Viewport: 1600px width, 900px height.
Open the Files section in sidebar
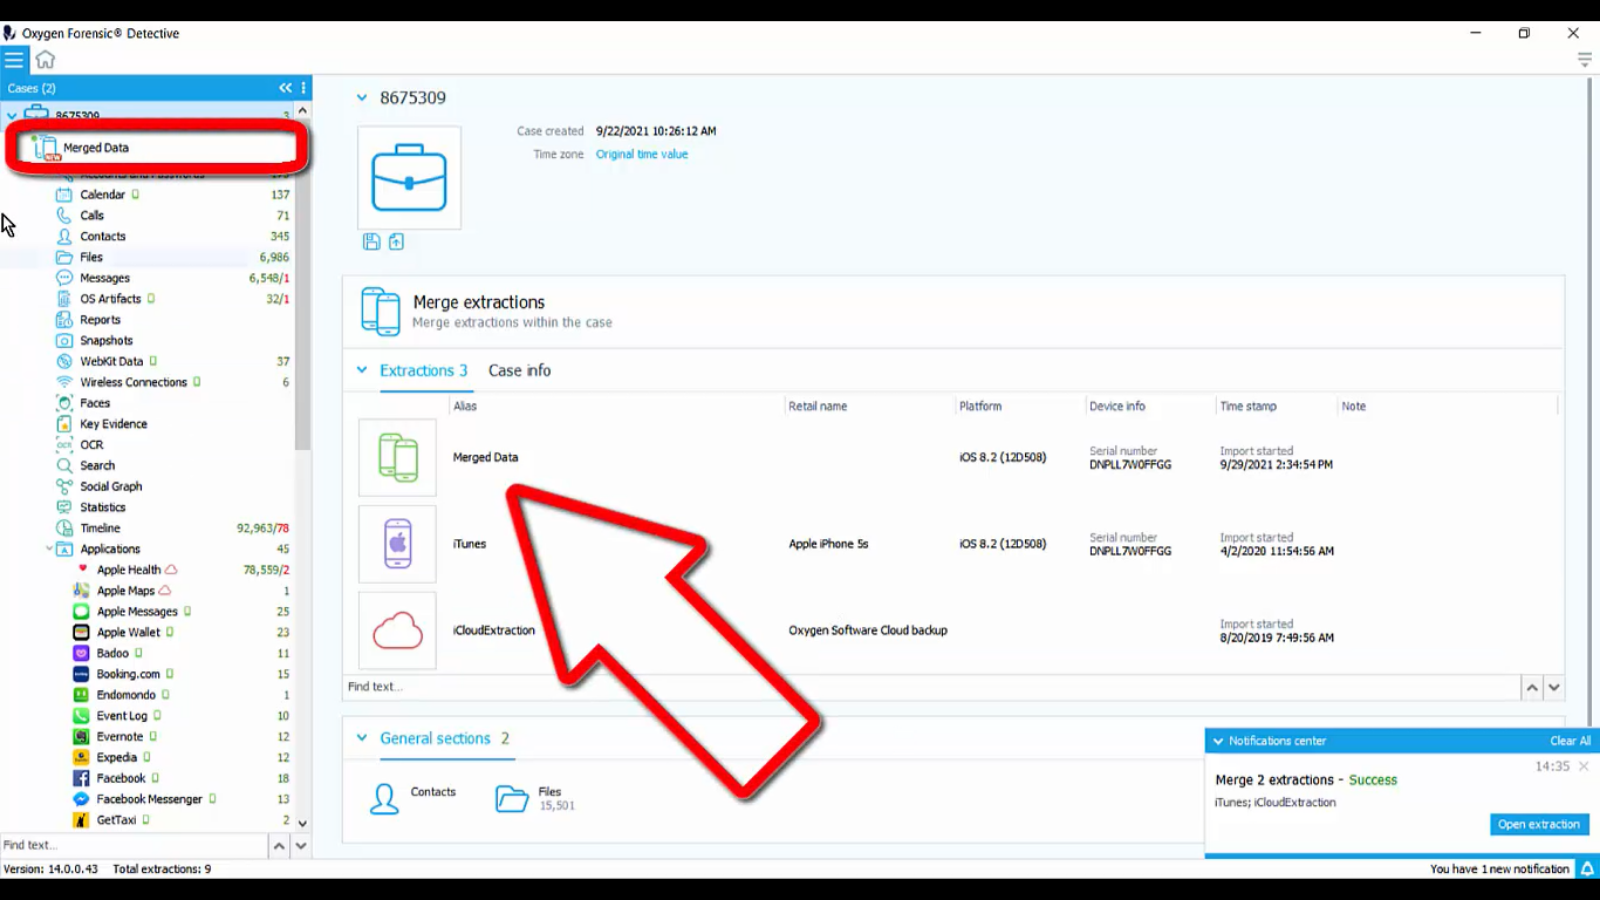click(x=91, y=258)
